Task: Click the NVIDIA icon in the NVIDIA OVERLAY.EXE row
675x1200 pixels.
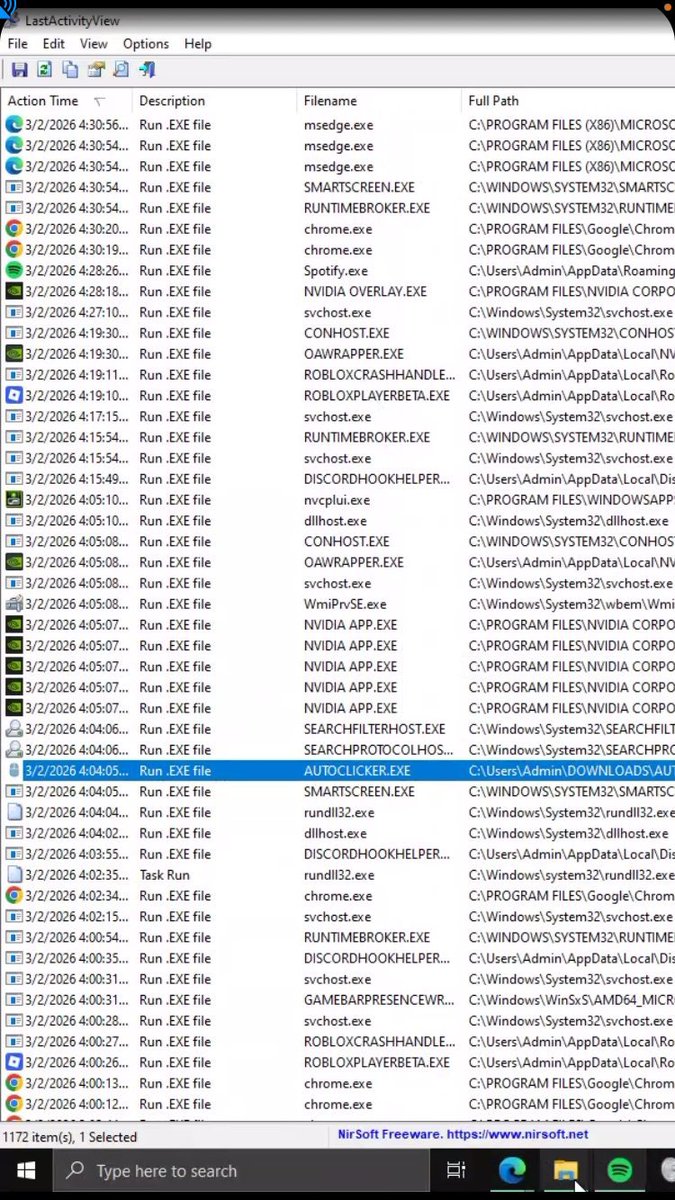Action: [14, 292]
